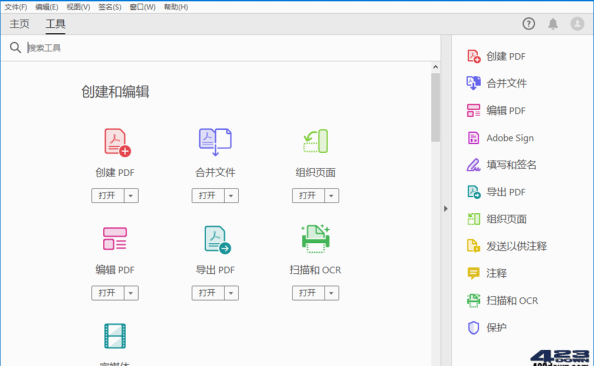
Task: Click the 保护 label in sidebar
Action: coord(497,328)
